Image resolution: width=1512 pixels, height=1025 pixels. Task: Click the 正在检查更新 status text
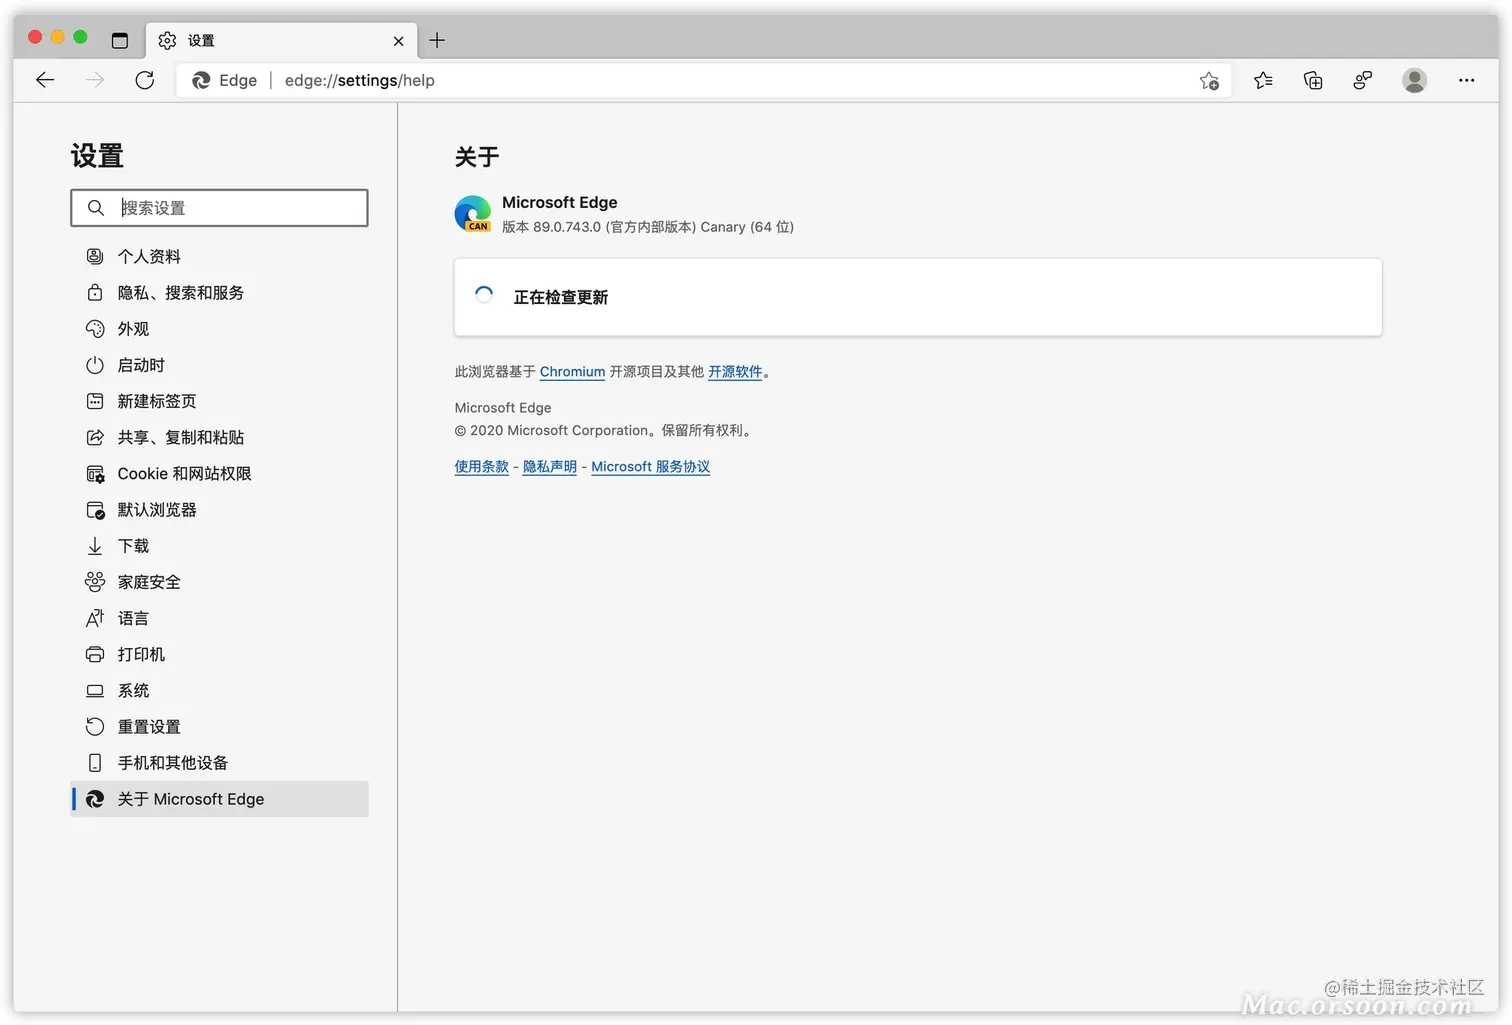pos(561,297)
